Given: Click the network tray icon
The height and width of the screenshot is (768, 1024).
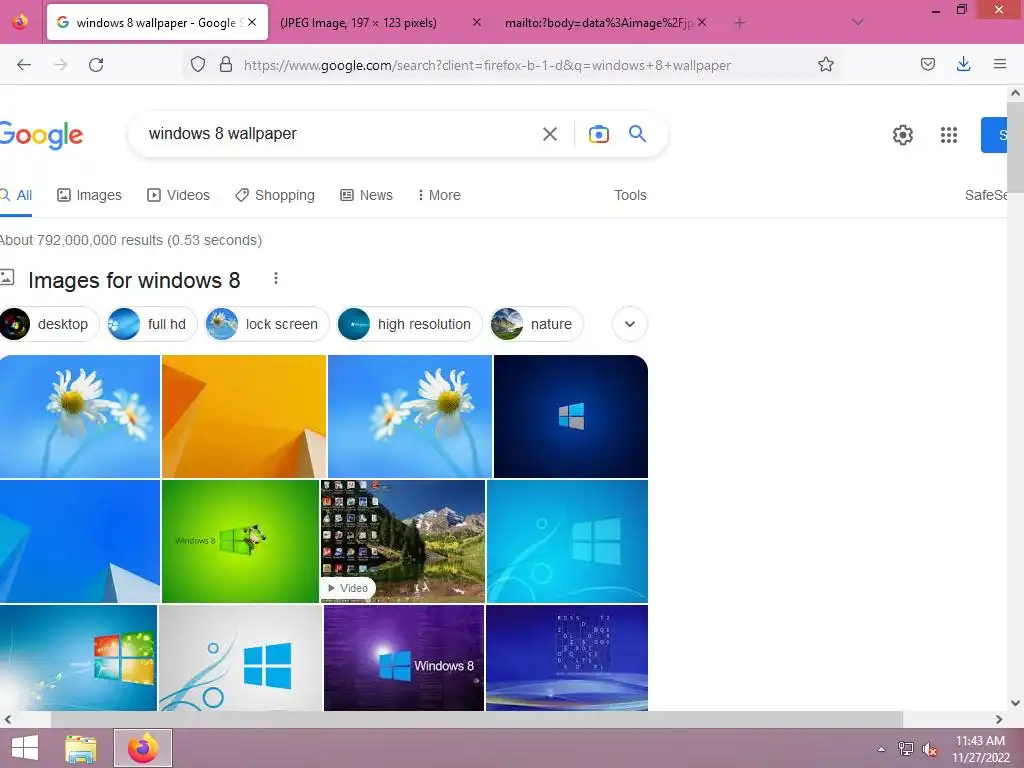Looking at the screenshot, I should pos(905,749).
